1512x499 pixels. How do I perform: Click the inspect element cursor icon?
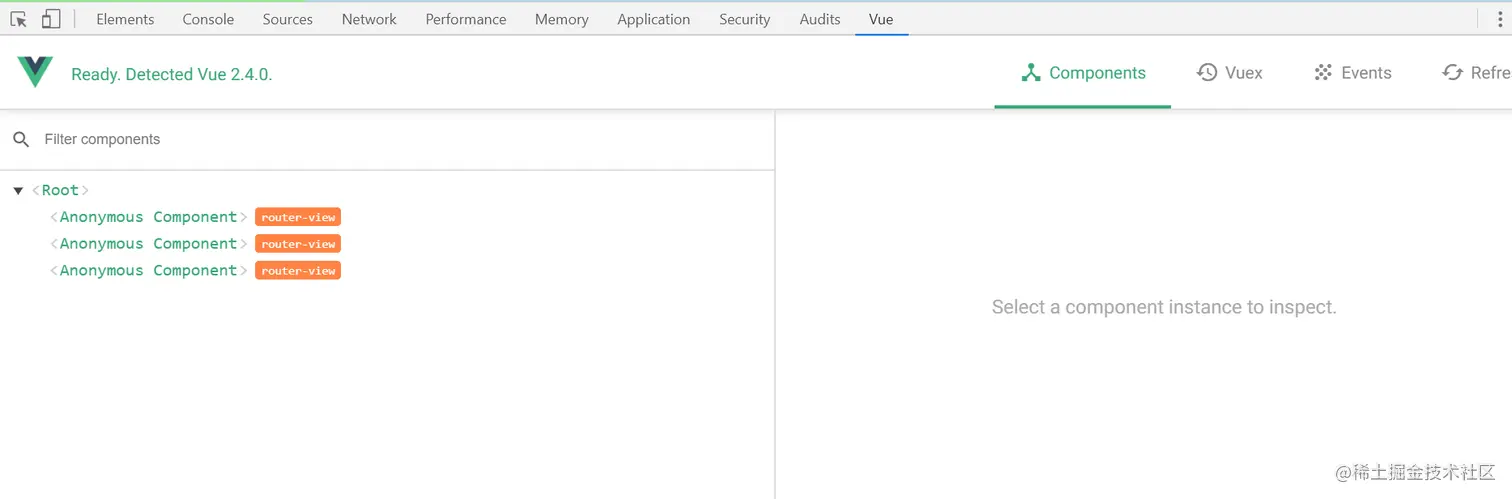click(19, 19)
